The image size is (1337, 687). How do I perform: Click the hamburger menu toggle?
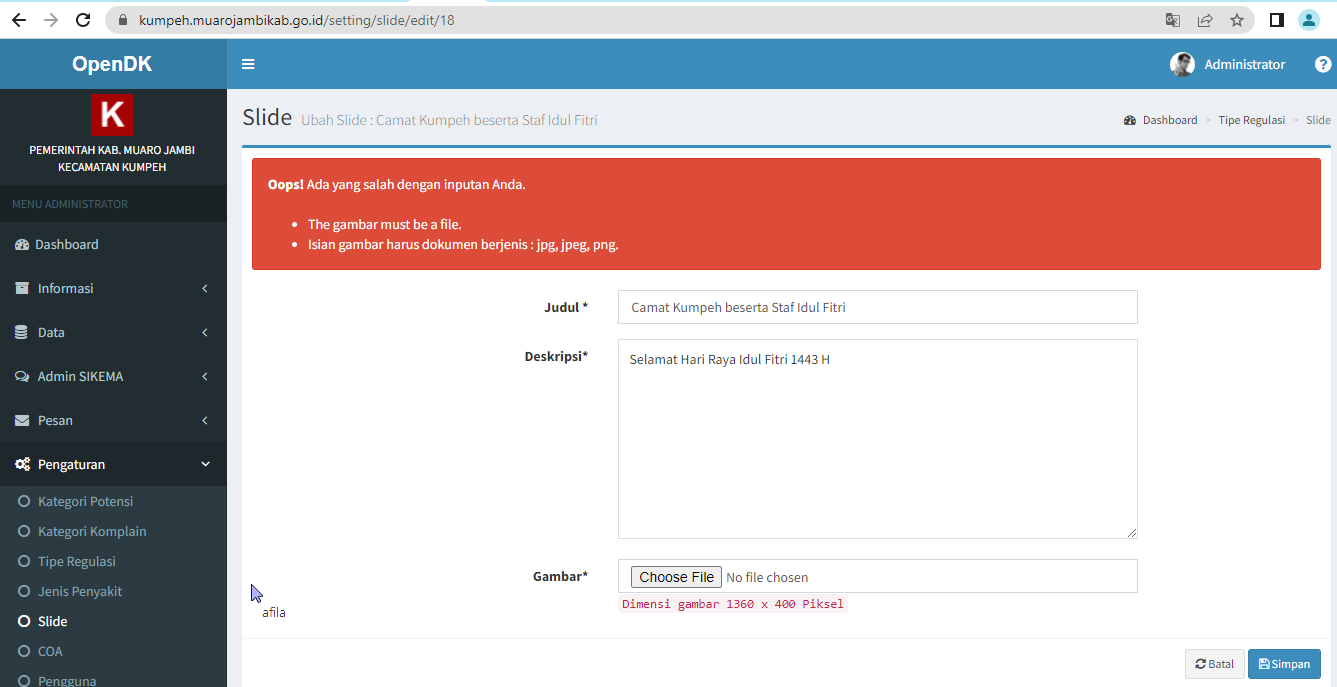[x=248, y=63]
